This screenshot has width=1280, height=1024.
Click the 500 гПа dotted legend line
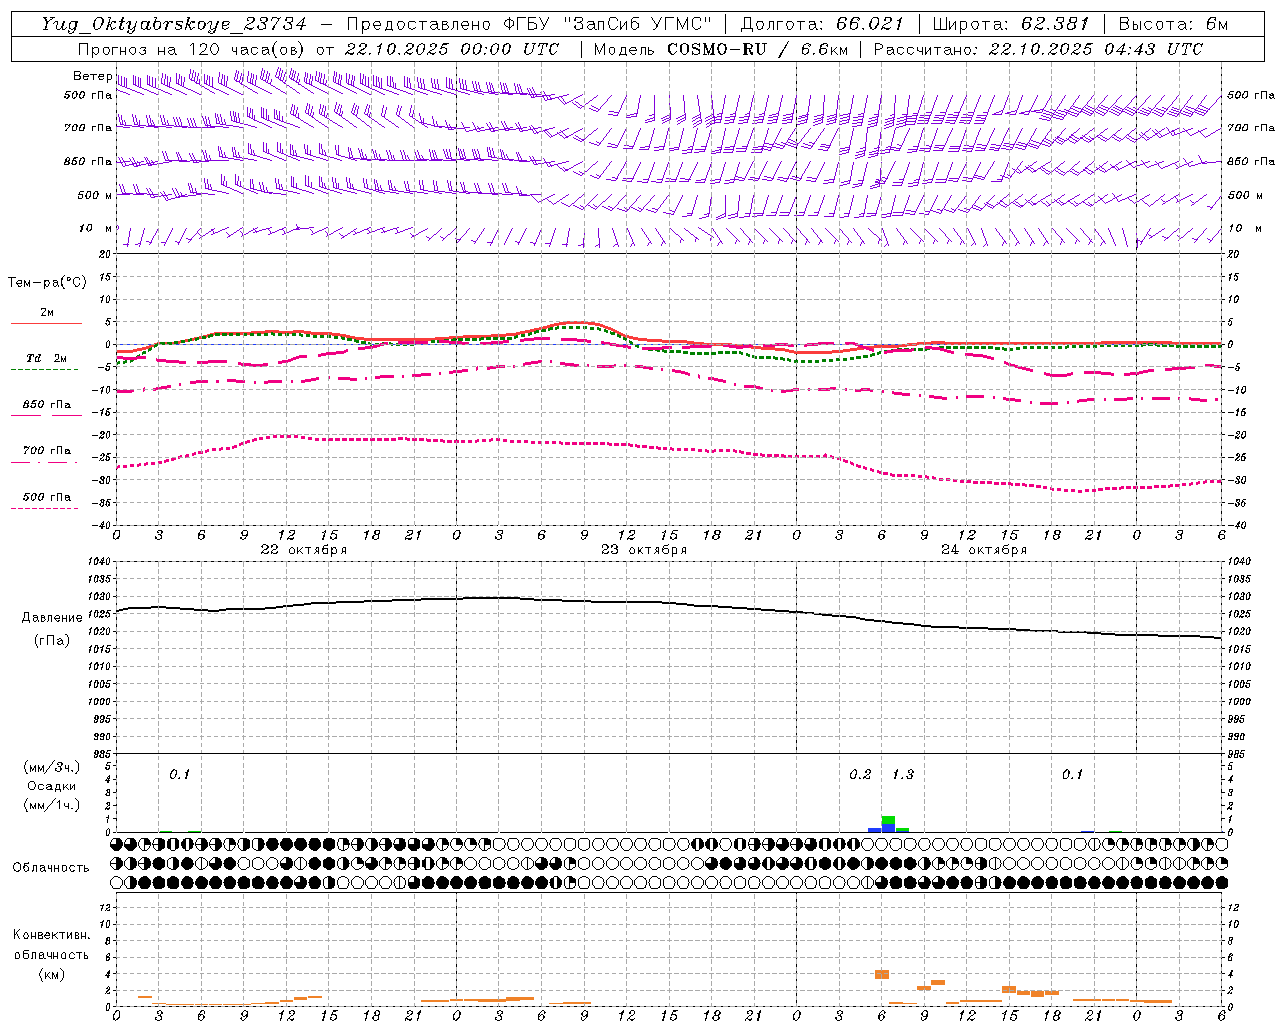point(45,509)
